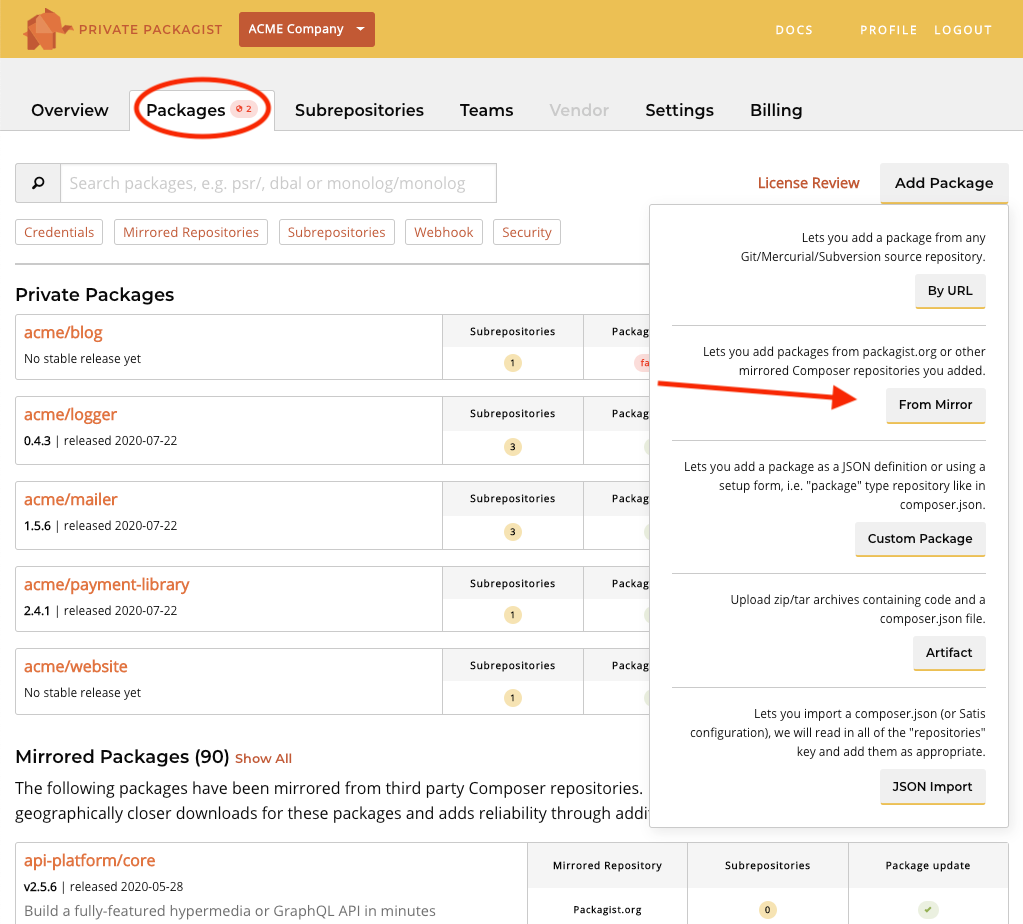1023x924 pixels.
Task: Expand mirrored packages with Show All
Action: [x=263, y=758]
